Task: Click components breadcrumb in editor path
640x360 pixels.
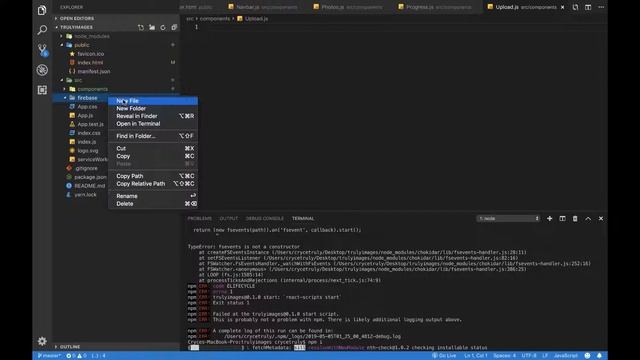Action: pyautogui.click(x=215, y=19)
